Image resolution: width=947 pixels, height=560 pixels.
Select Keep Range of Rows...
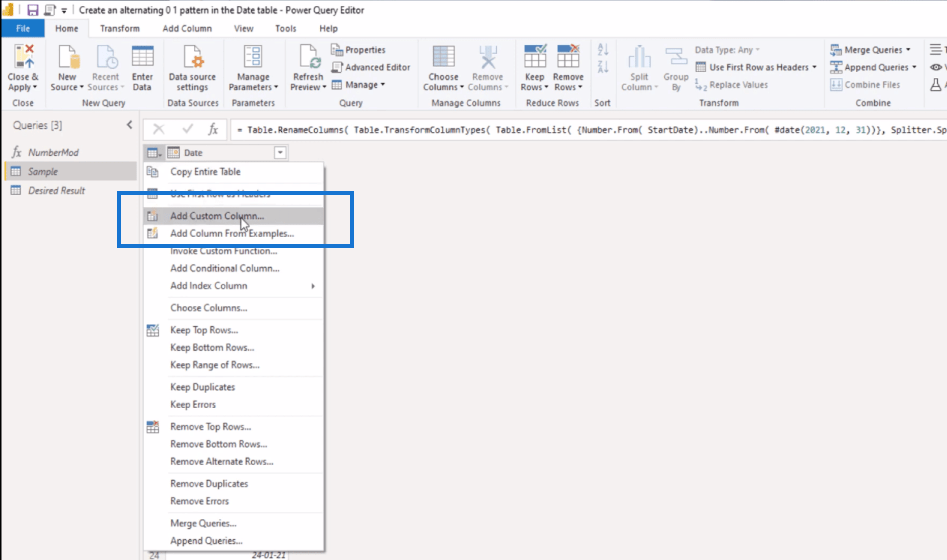pos(234,365)
